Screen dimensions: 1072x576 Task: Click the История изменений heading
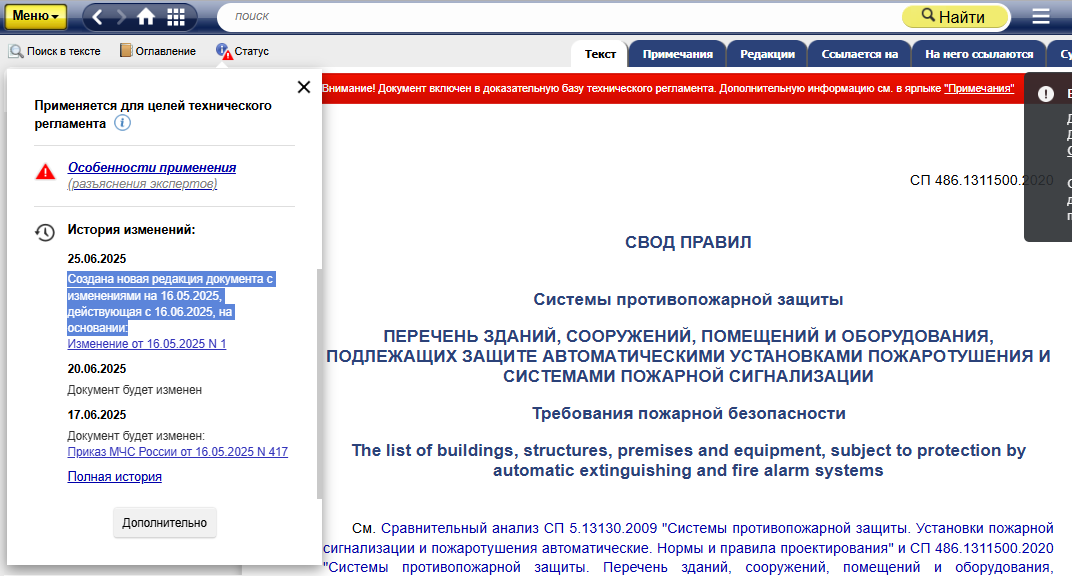point(131,230)
